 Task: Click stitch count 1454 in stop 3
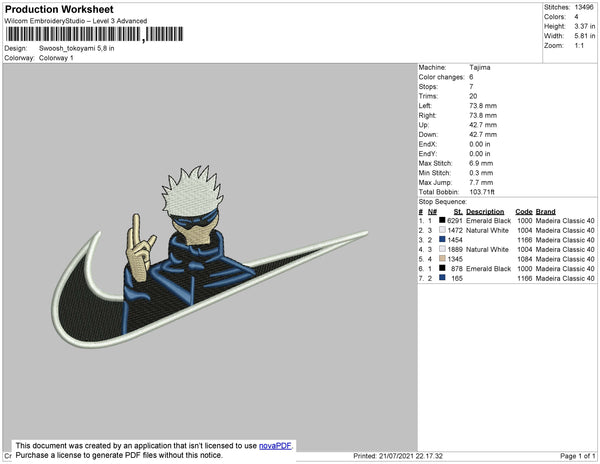click(455, 240)
